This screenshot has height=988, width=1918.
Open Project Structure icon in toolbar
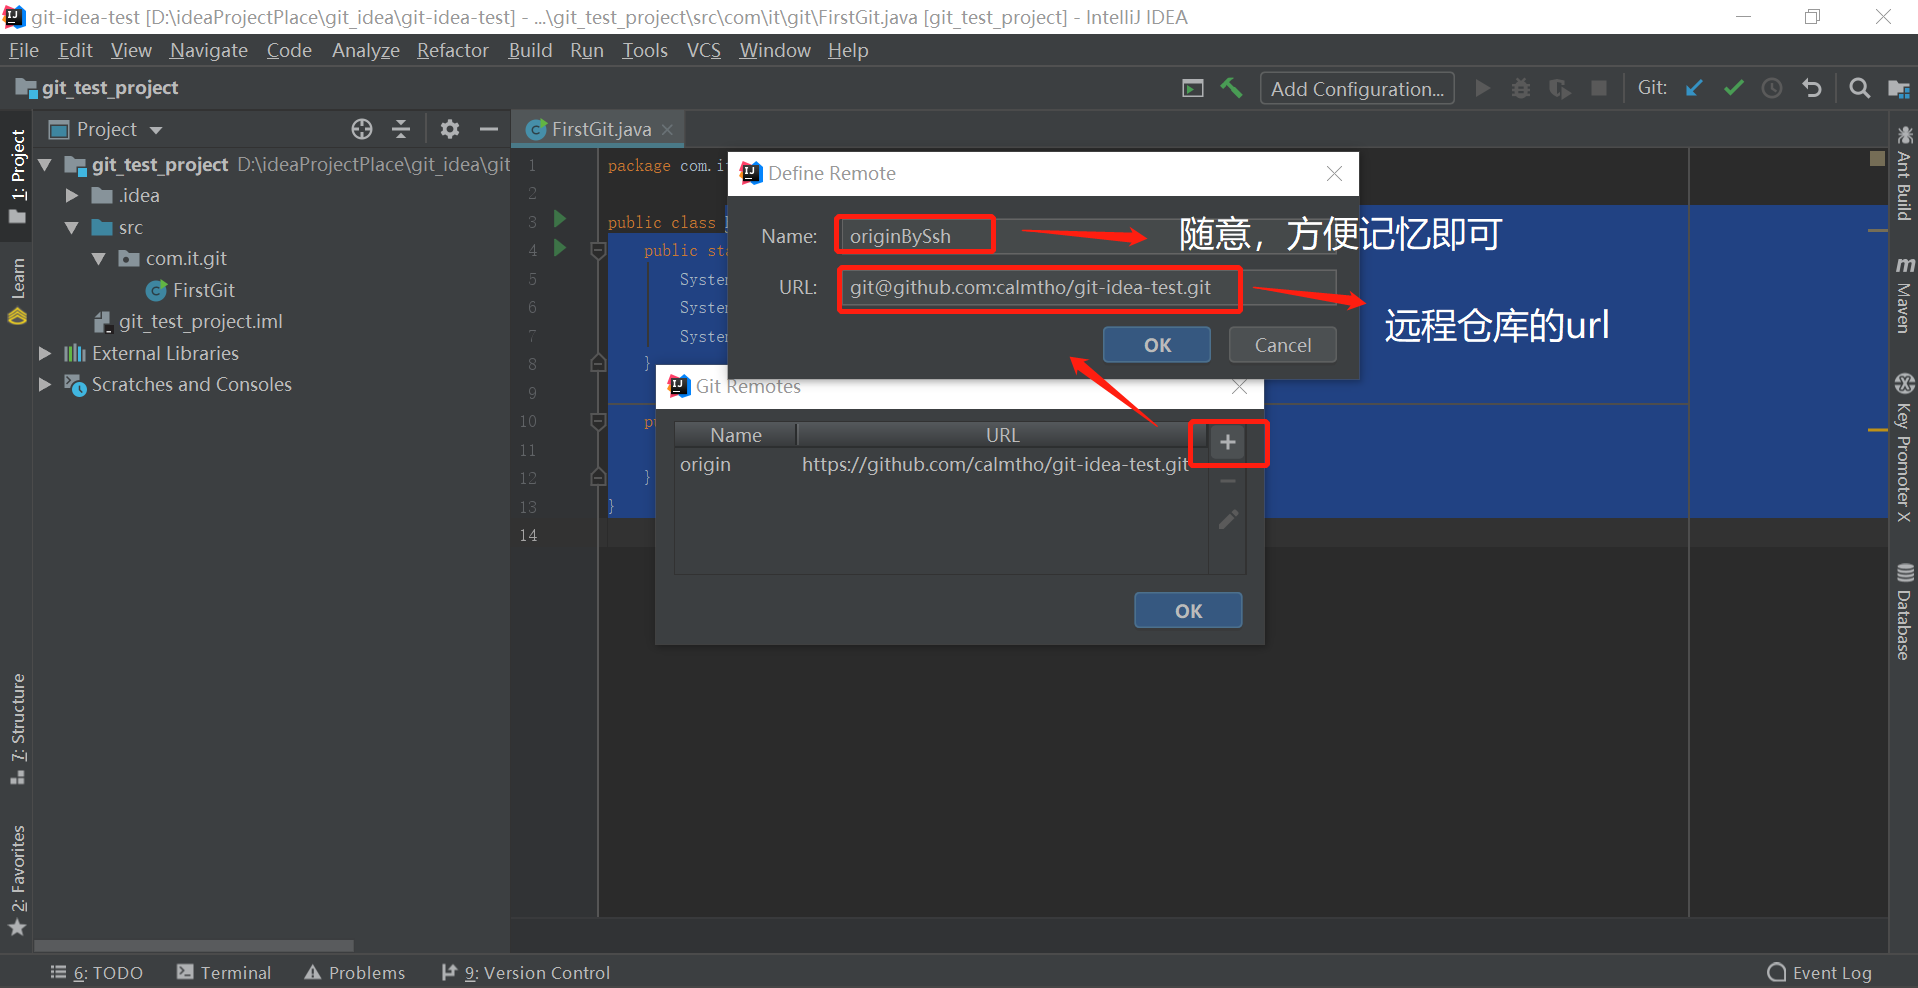pos(1898,88)
